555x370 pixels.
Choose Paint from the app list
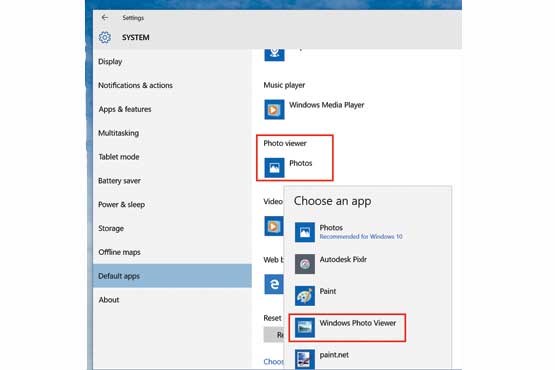368,296
